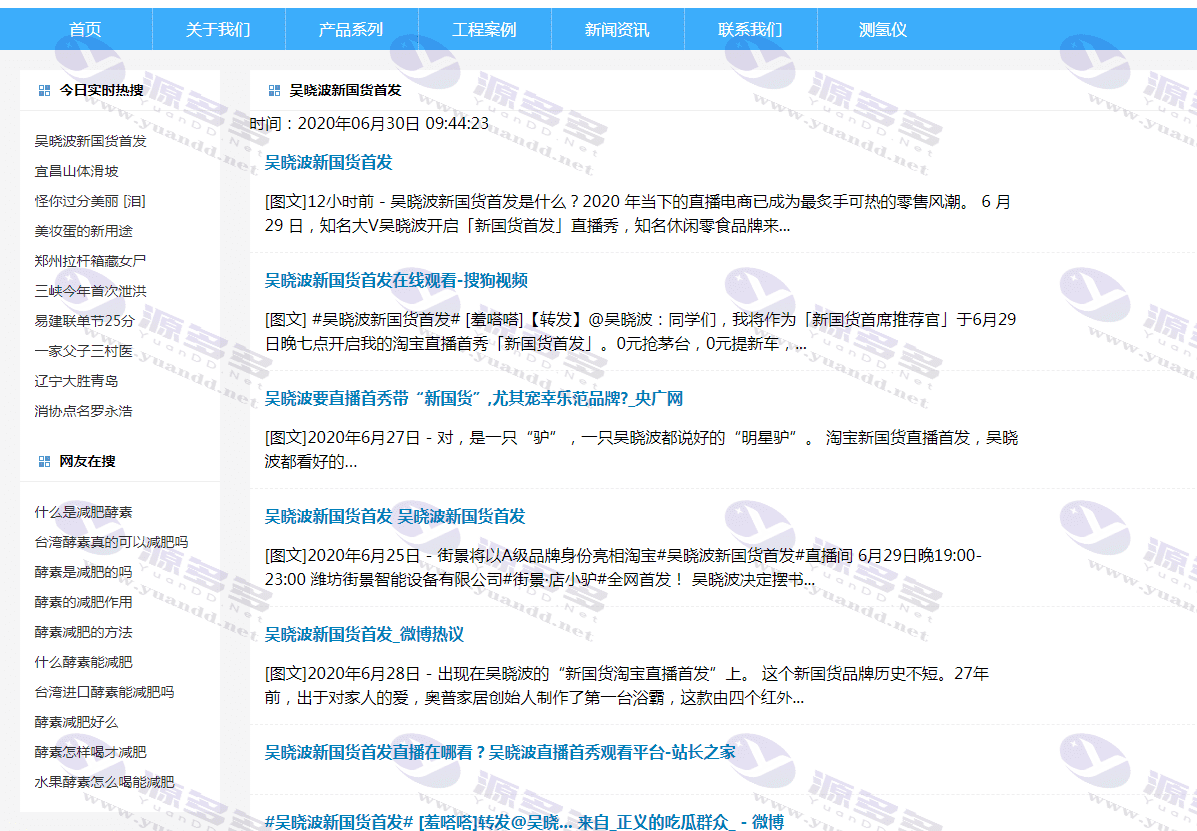Open related search 酵素是减肥的吗
The image size is (1197, 831).
83,572
